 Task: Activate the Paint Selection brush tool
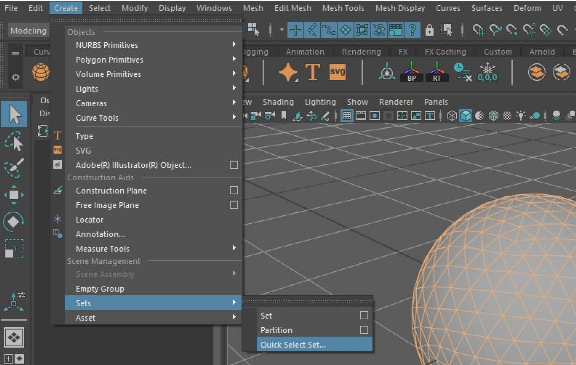14,168
